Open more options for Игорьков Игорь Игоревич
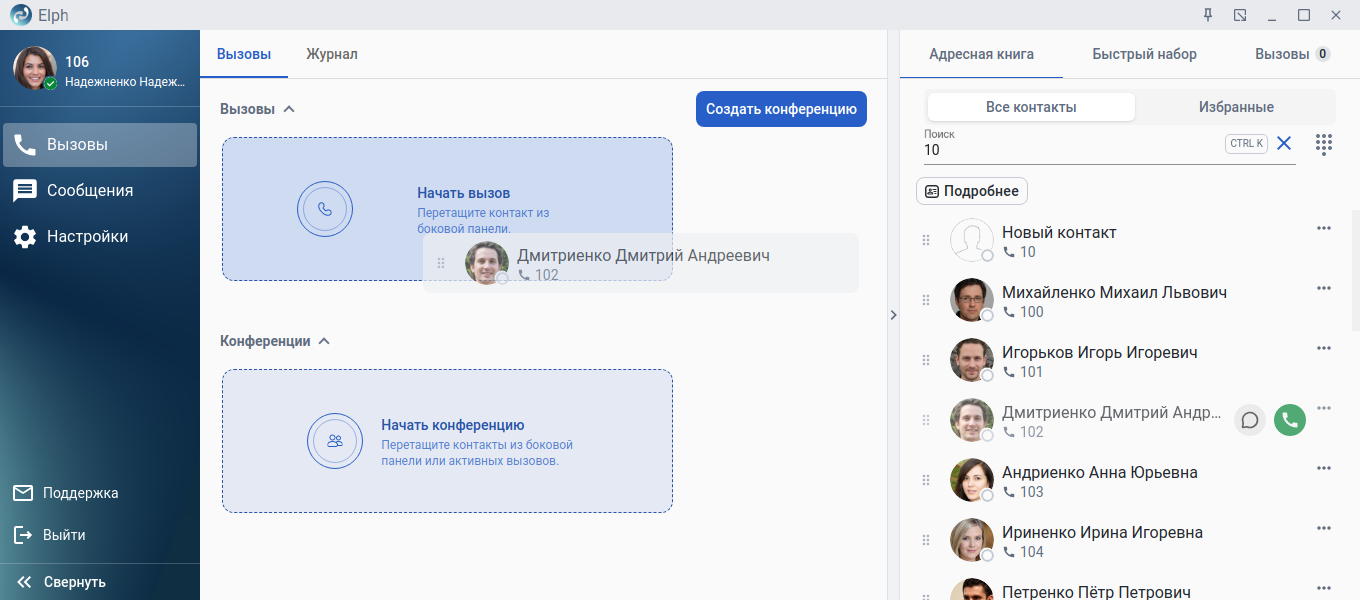1360x600 pixels. pos(1324,348)
